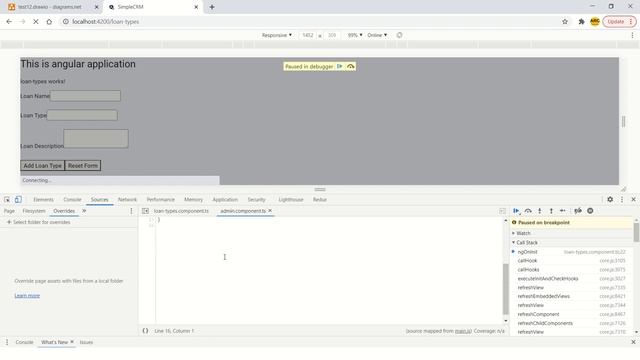Switch to the Console tab in DevTools
This screenshot has height=360, width=640.
pyautogui.click(x=72, y=200)
